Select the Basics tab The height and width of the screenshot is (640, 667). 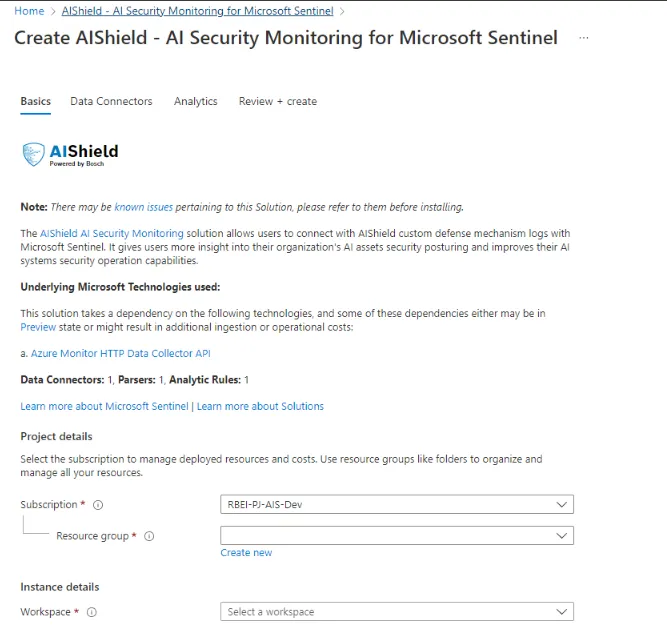tap(36, 101)
